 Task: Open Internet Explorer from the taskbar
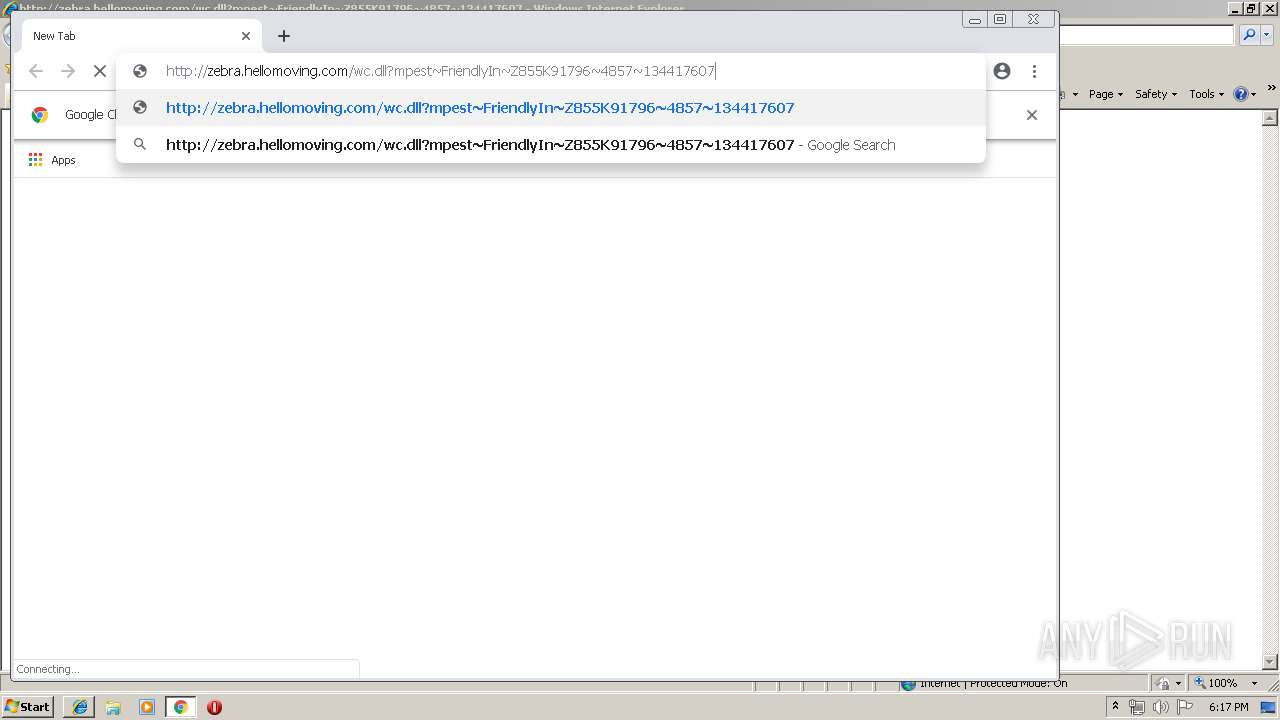coord(79,707)
